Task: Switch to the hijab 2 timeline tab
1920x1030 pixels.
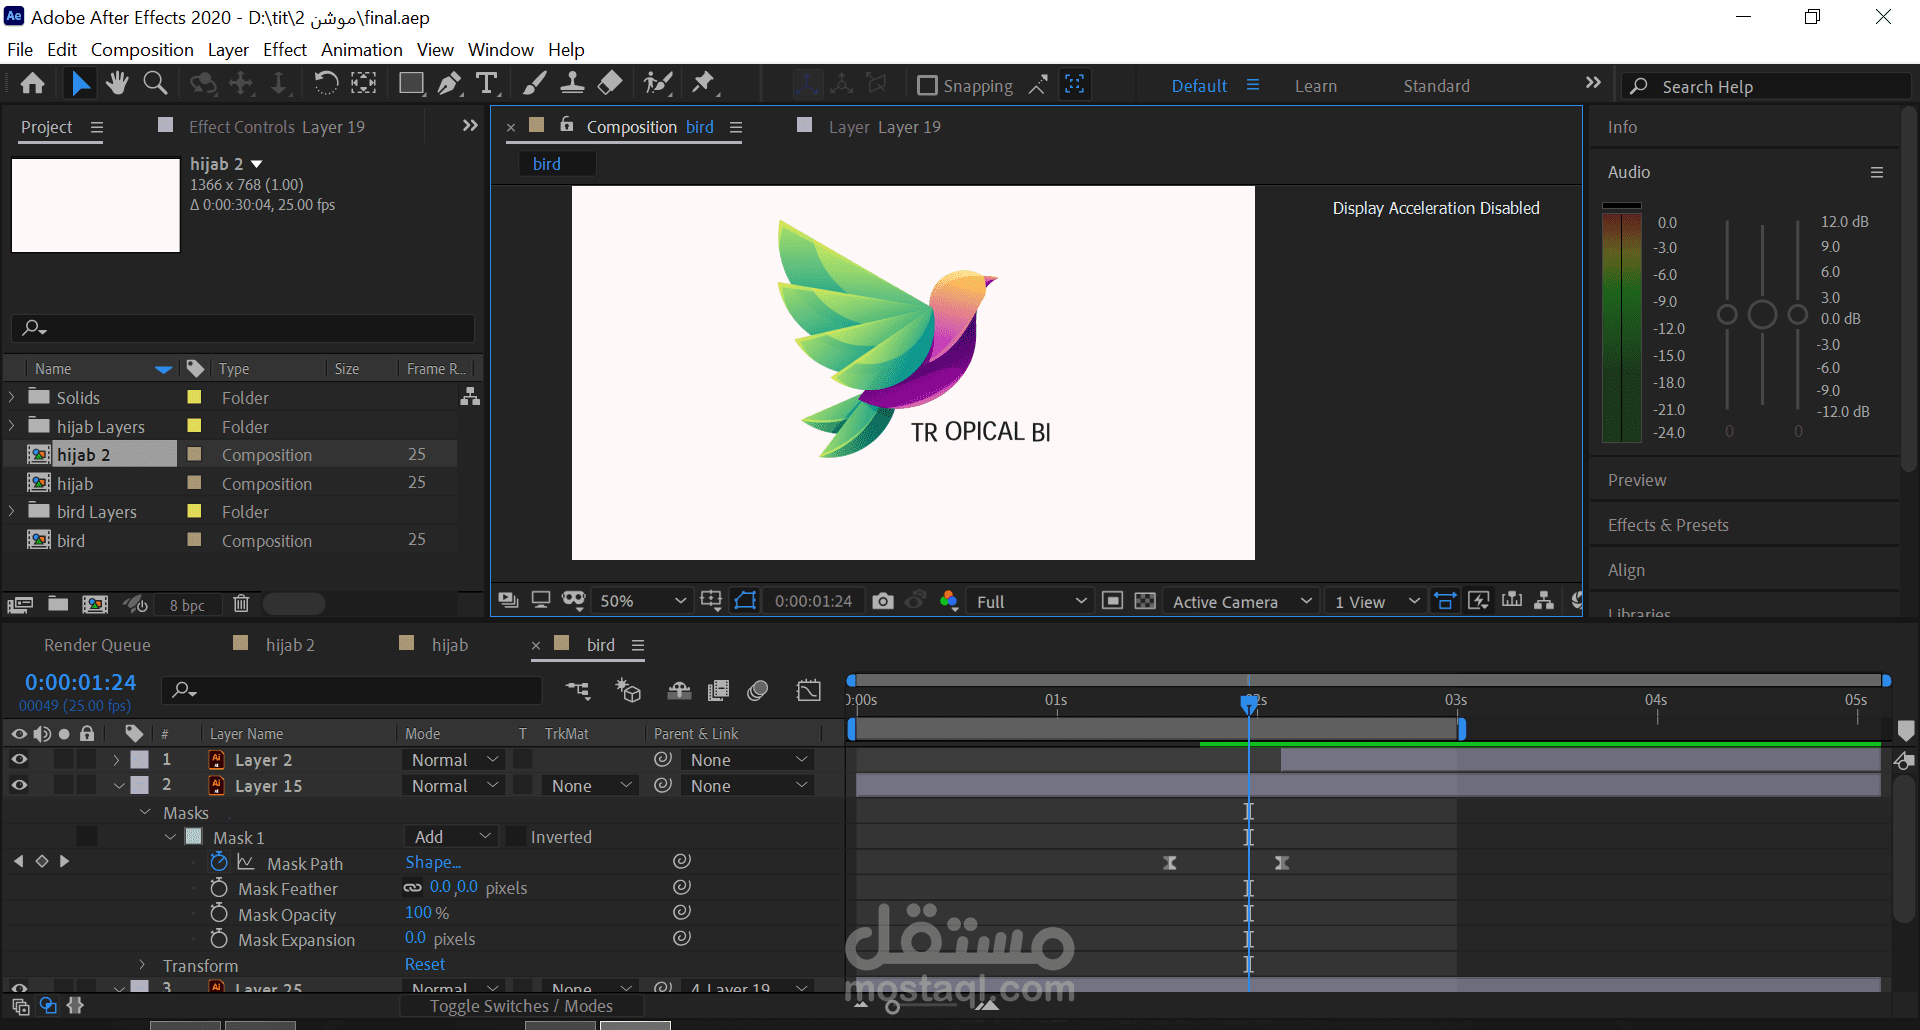Action: [290, 645]
